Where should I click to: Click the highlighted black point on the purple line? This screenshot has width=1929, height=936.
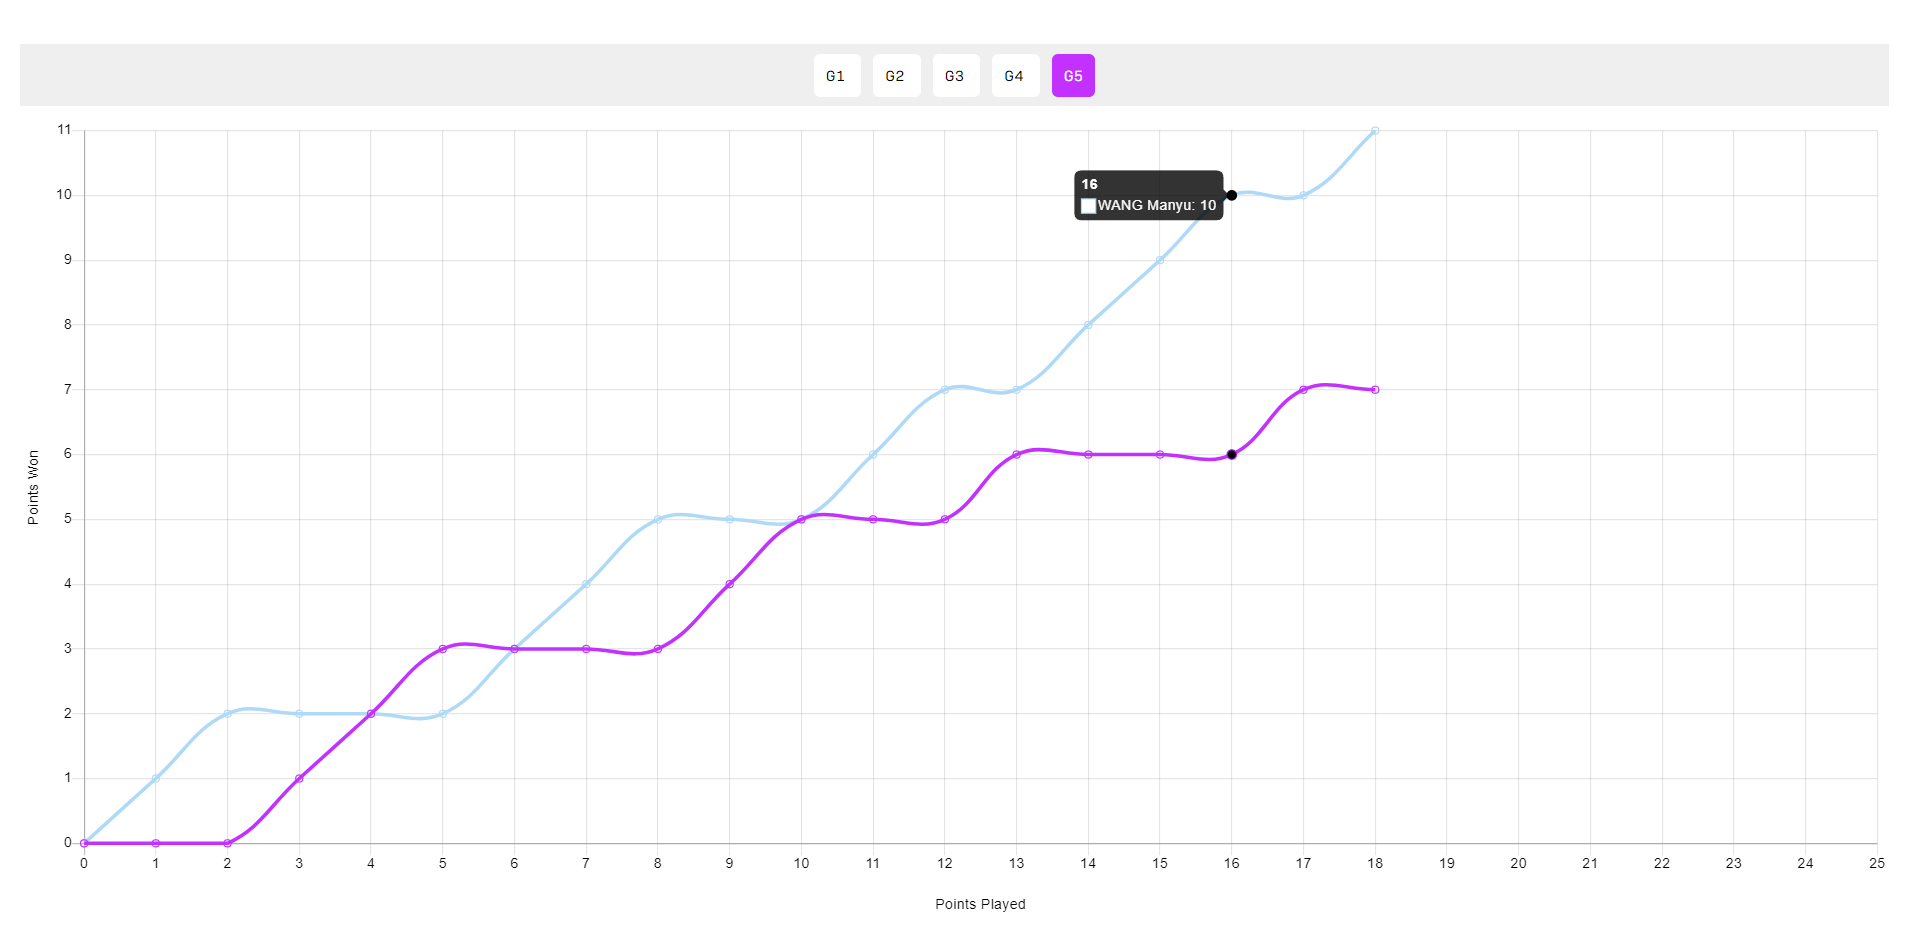pos(1231,454)
